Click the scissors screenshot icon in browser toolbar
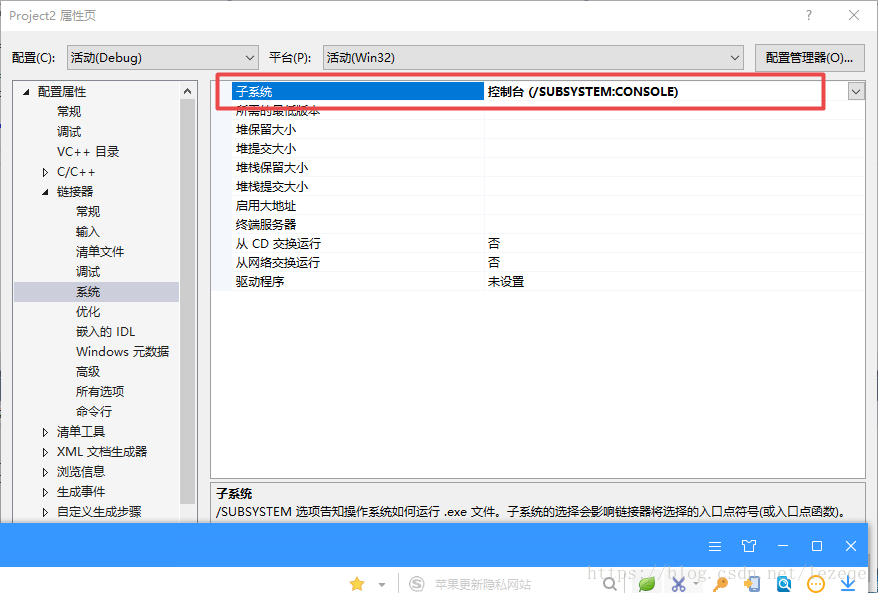Viewport: 878px width, 593px height. click(x=679, y=584)
